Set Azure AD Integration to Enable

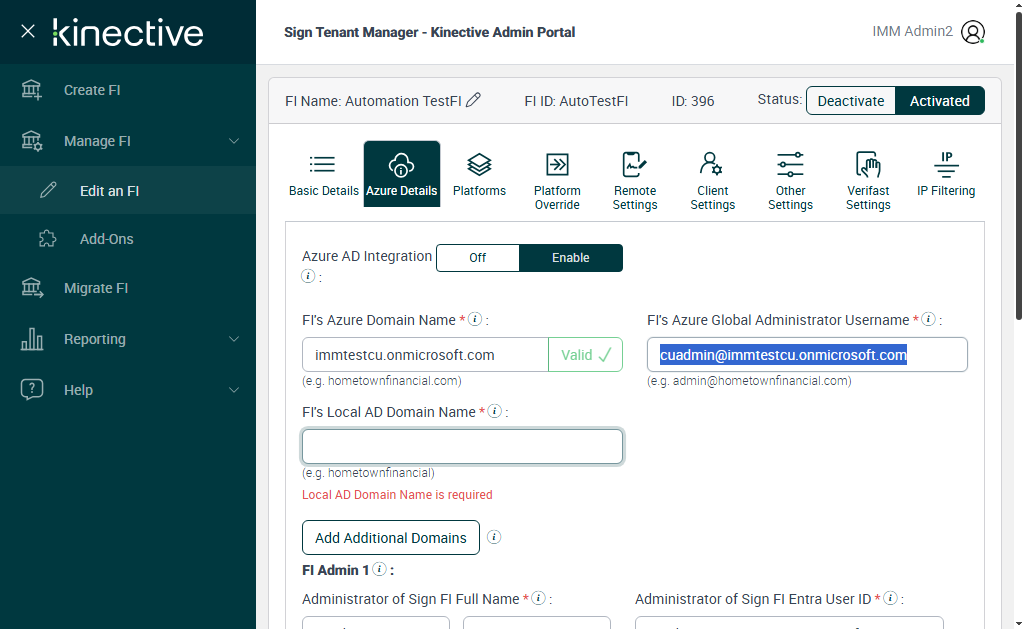(571, 258)
